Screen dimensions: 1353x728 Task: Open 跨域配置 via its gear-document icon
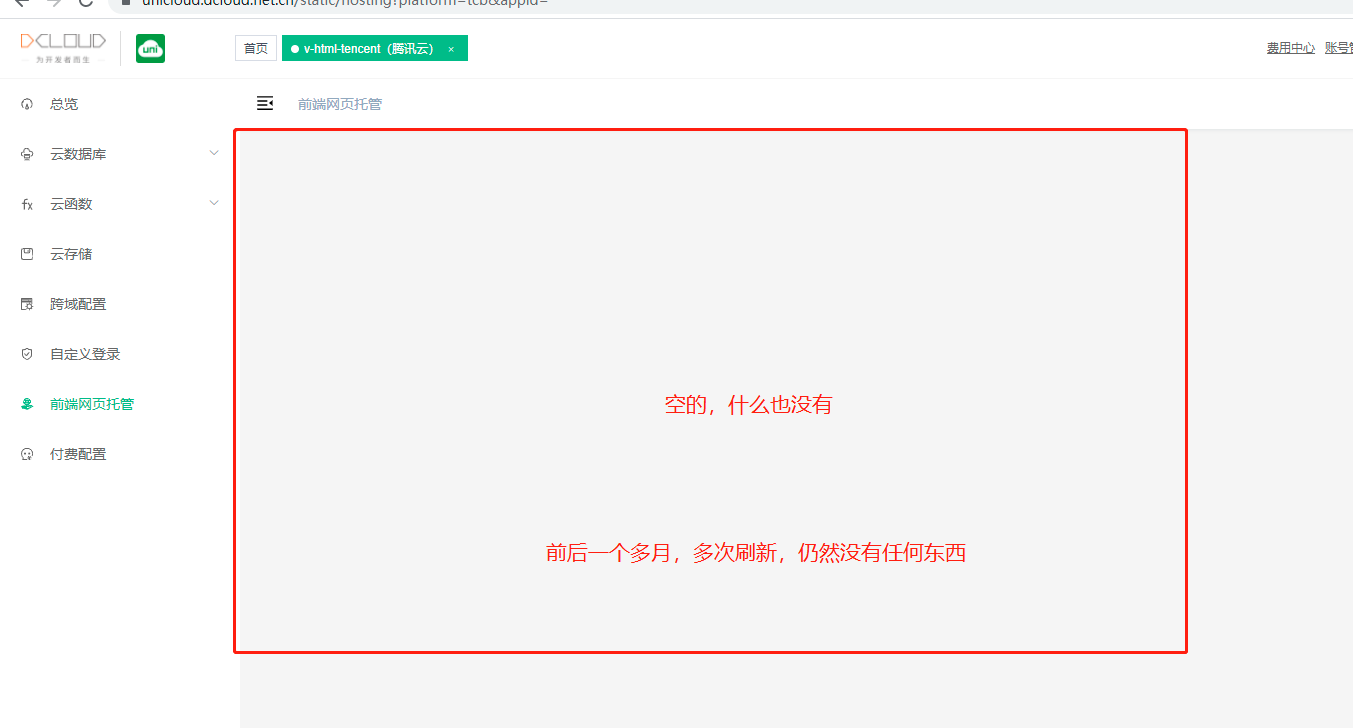[27, 303]
